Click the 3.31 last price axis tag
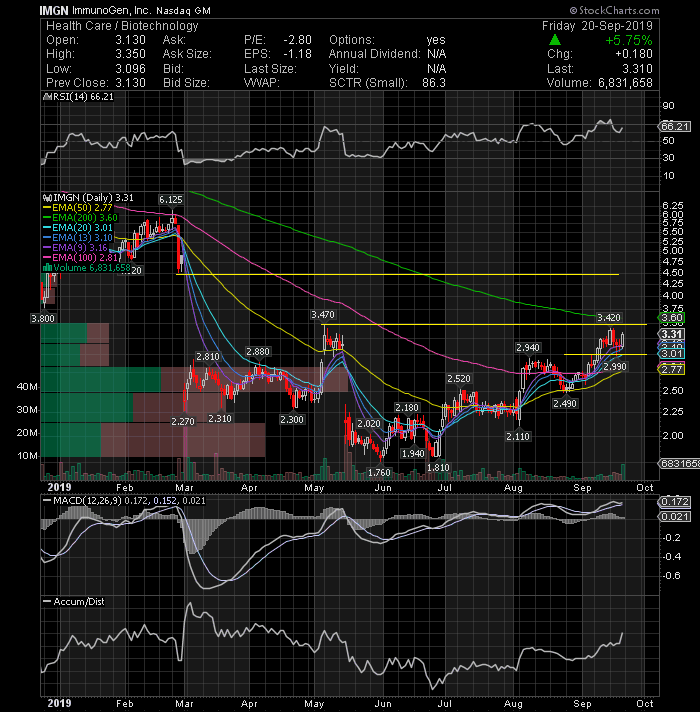Viewport: 700px width, 712px height. click(672, 335)
